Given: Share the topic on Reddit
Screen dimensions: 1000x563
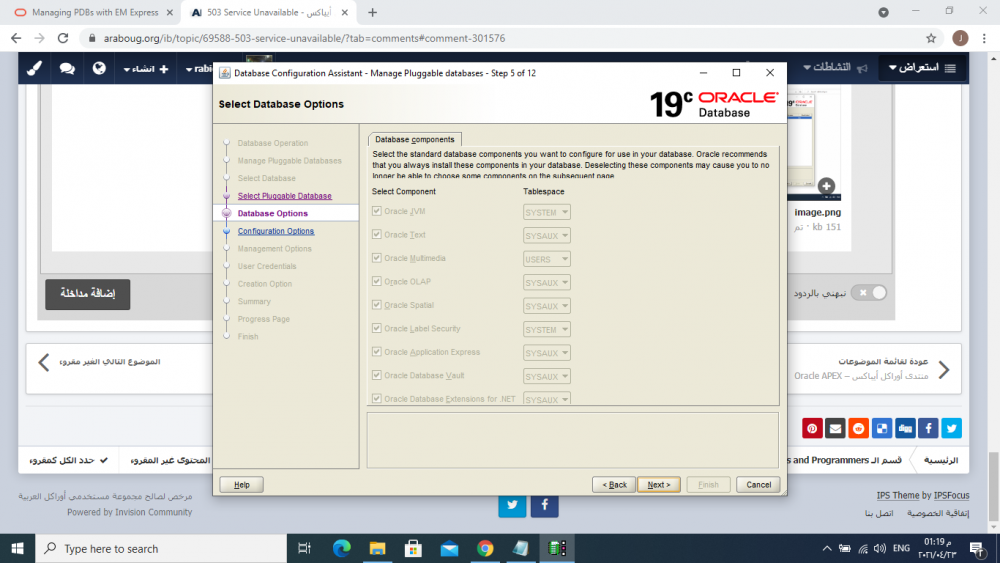Looking at the screenshot, I should [859, 428].
